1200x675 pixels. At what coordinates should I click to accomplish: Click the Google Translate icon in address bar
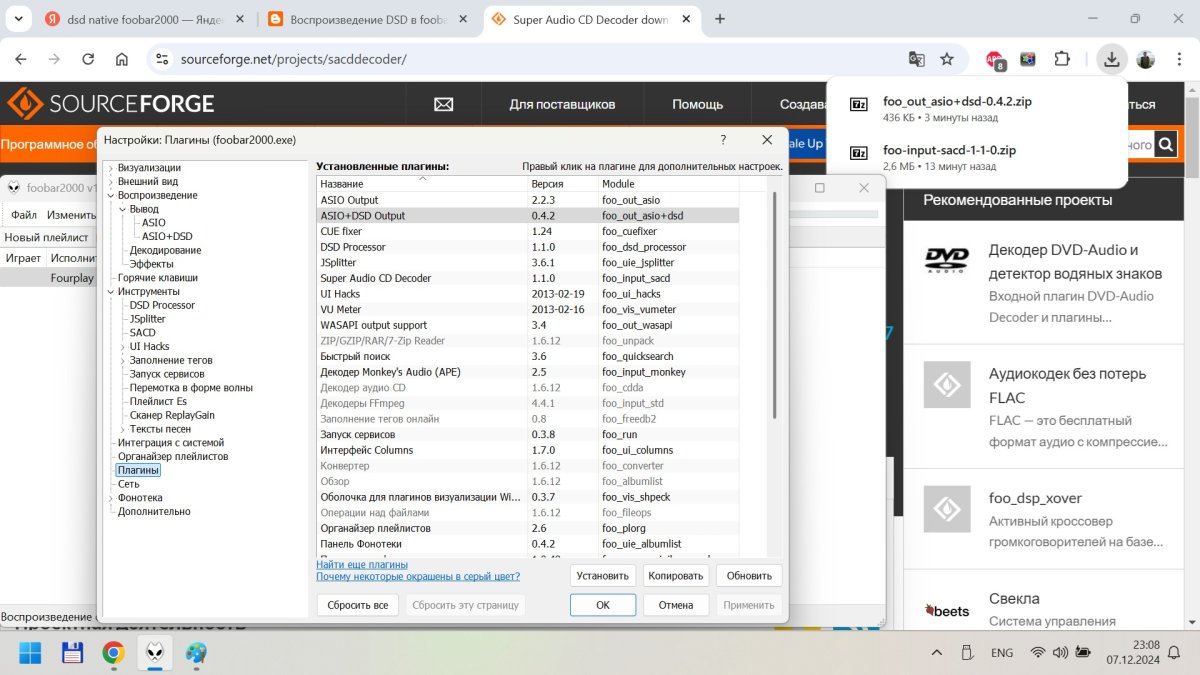point(916,59)
